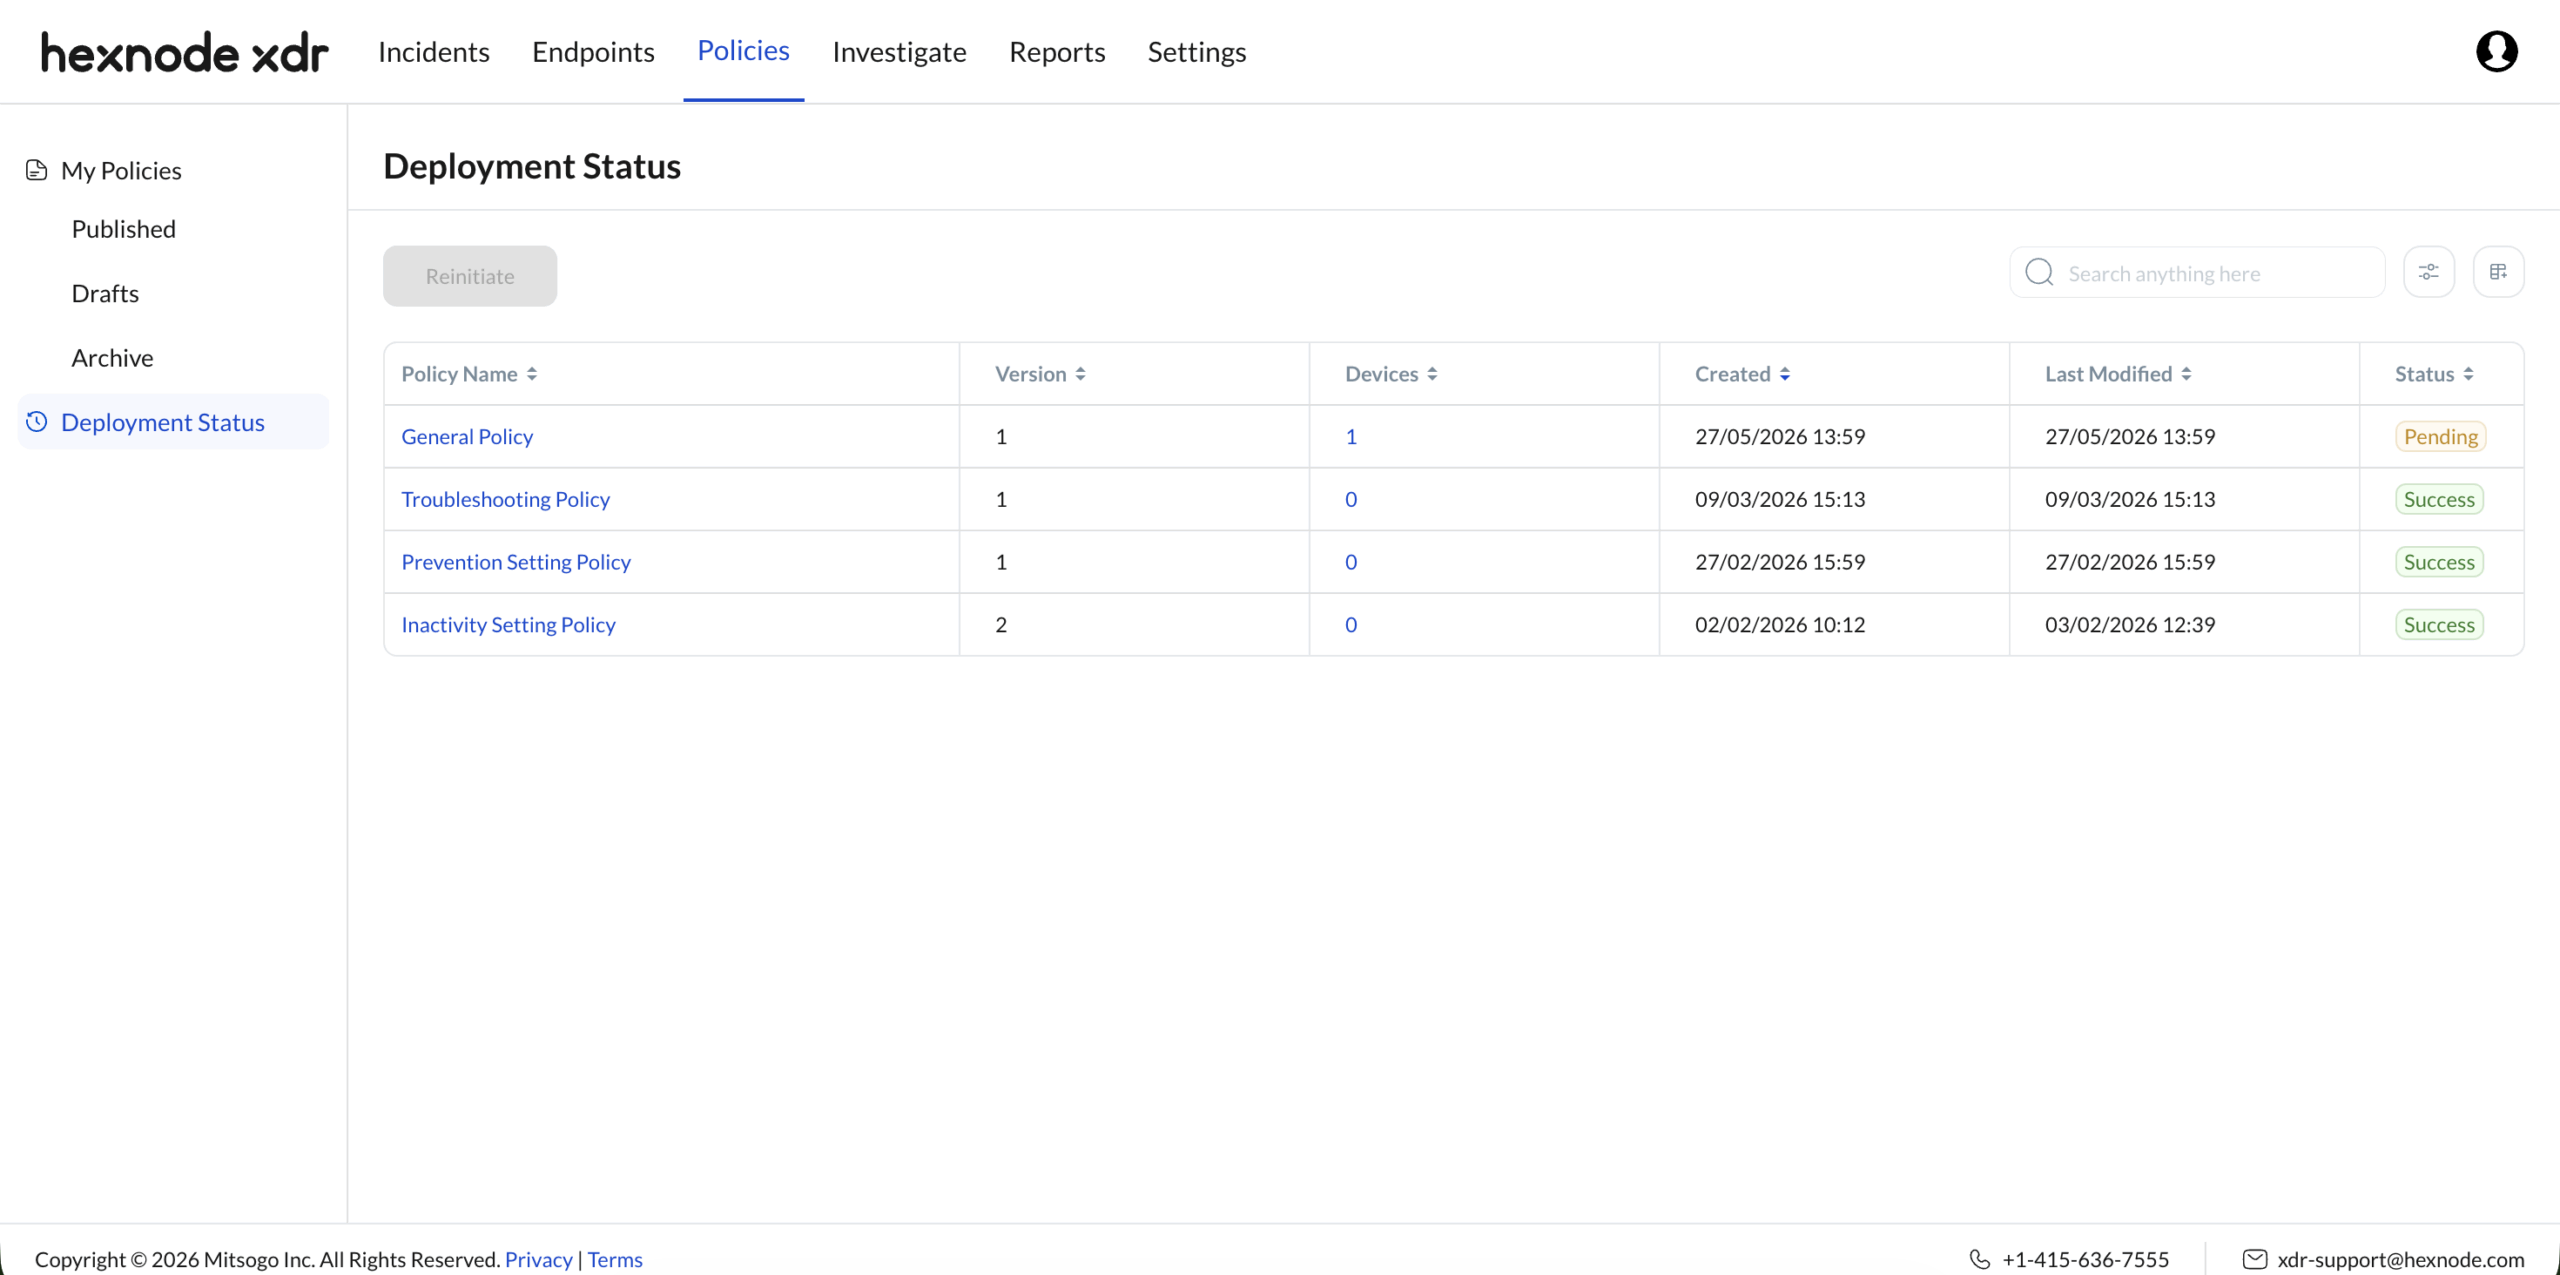This screenshot has height=1275, width=2560.
Task: Open Drafts in sidebar
Action: (105, 293)
